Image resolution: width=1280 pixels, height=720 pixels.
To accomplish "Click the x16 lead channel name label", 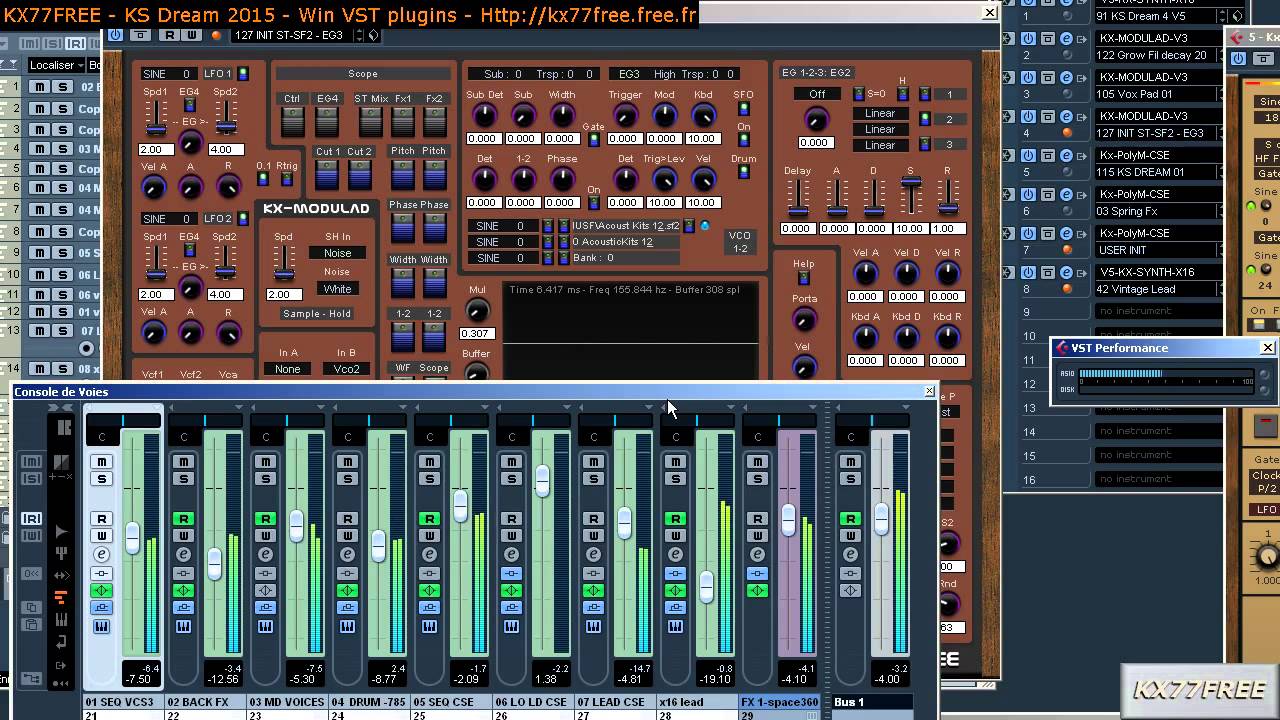I will pos(697,702).
